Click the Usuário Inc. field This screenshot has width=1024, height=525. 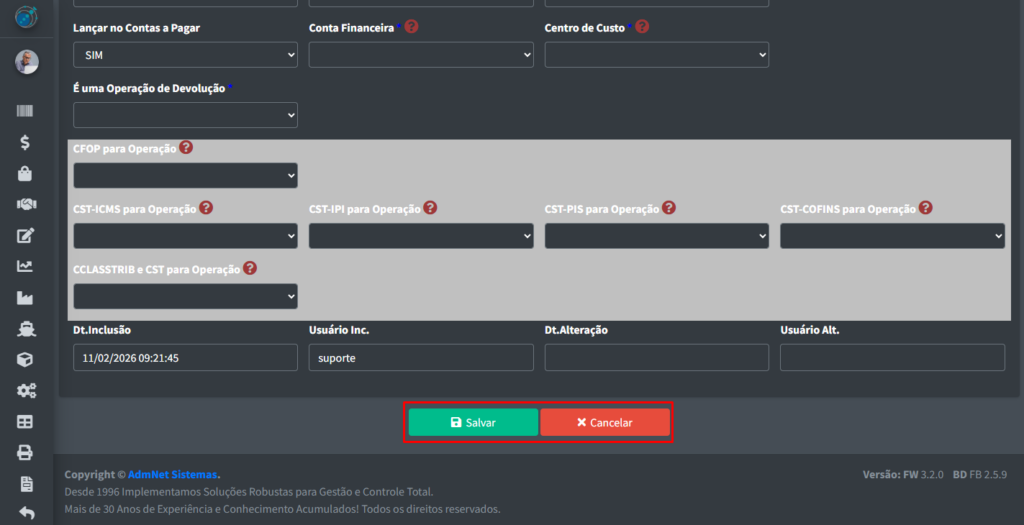pos(421,358)
